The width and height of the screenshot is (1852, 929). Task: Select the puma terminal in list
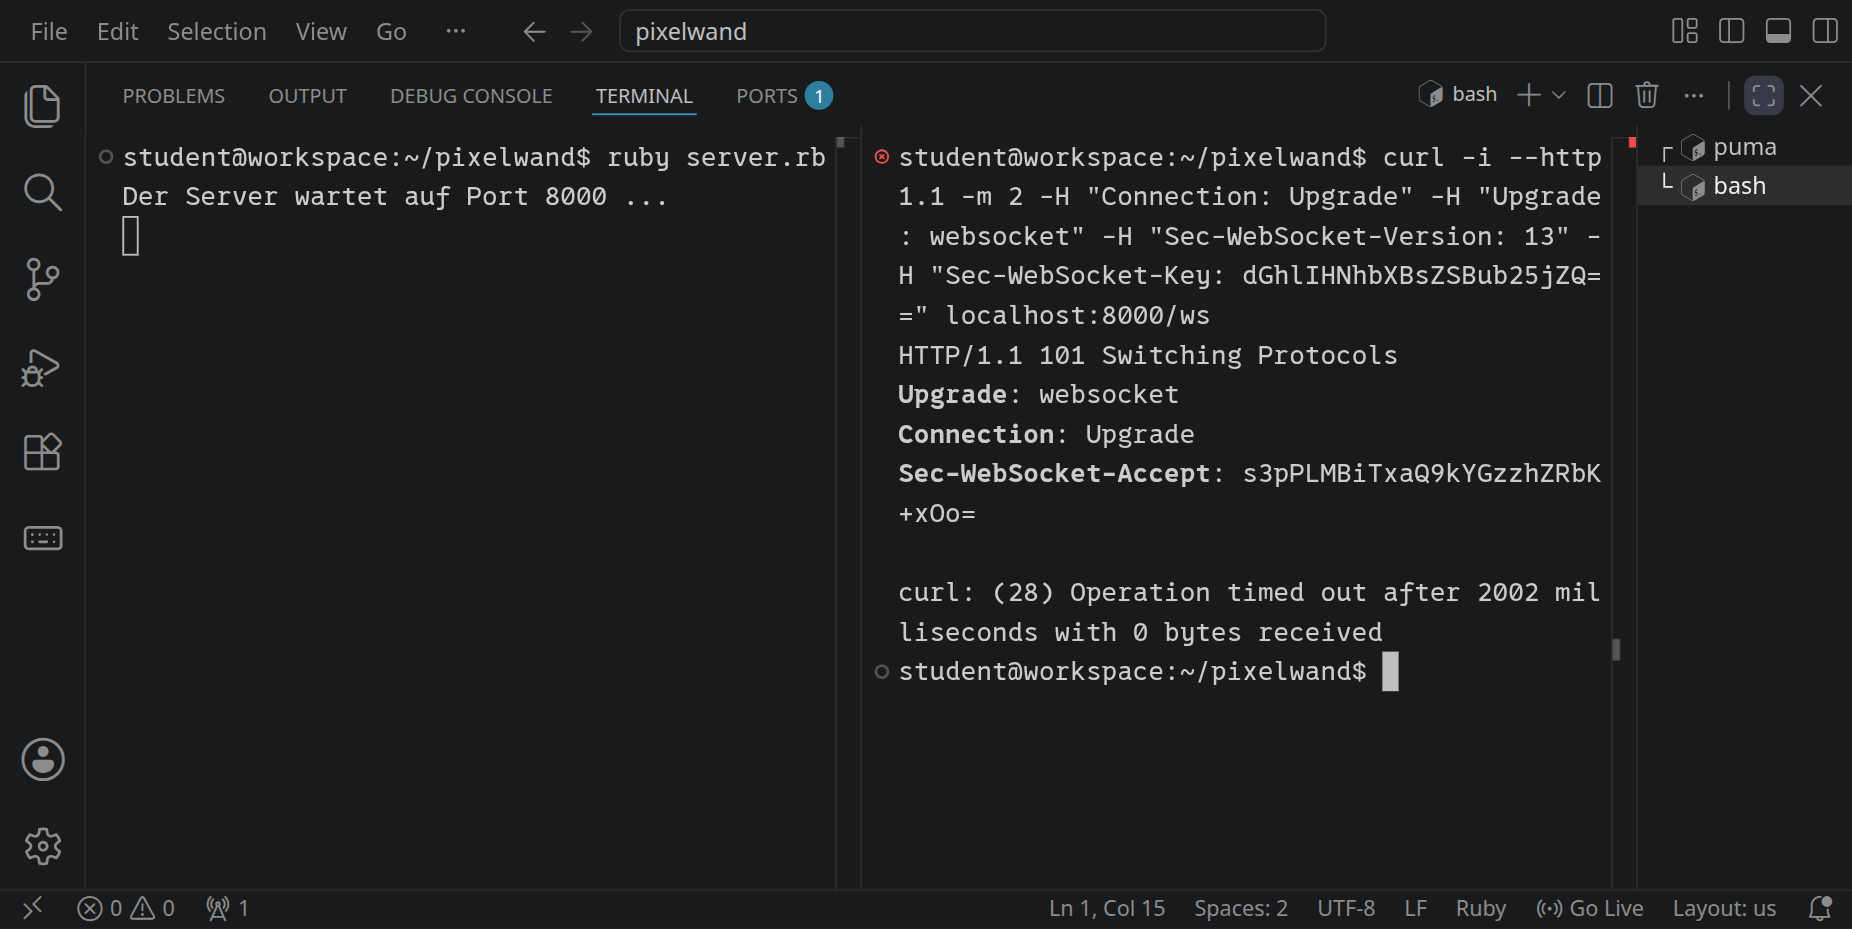[1745, 147]
